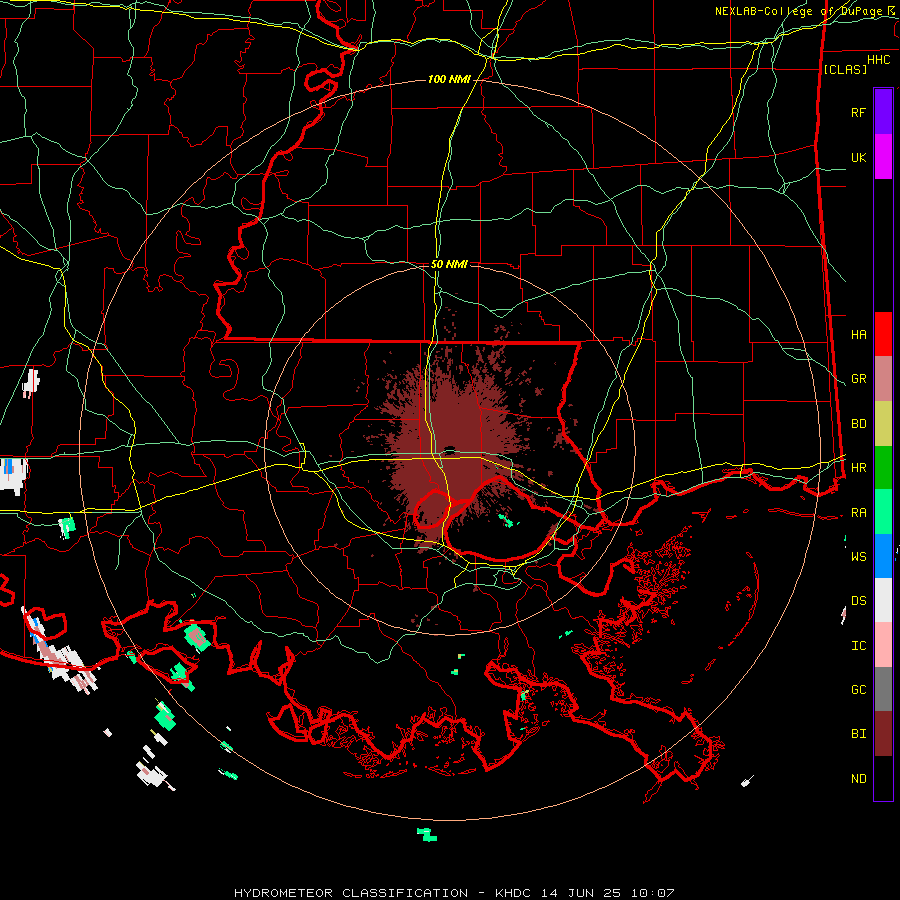Click the "HHC" product code text

point(878,60)
